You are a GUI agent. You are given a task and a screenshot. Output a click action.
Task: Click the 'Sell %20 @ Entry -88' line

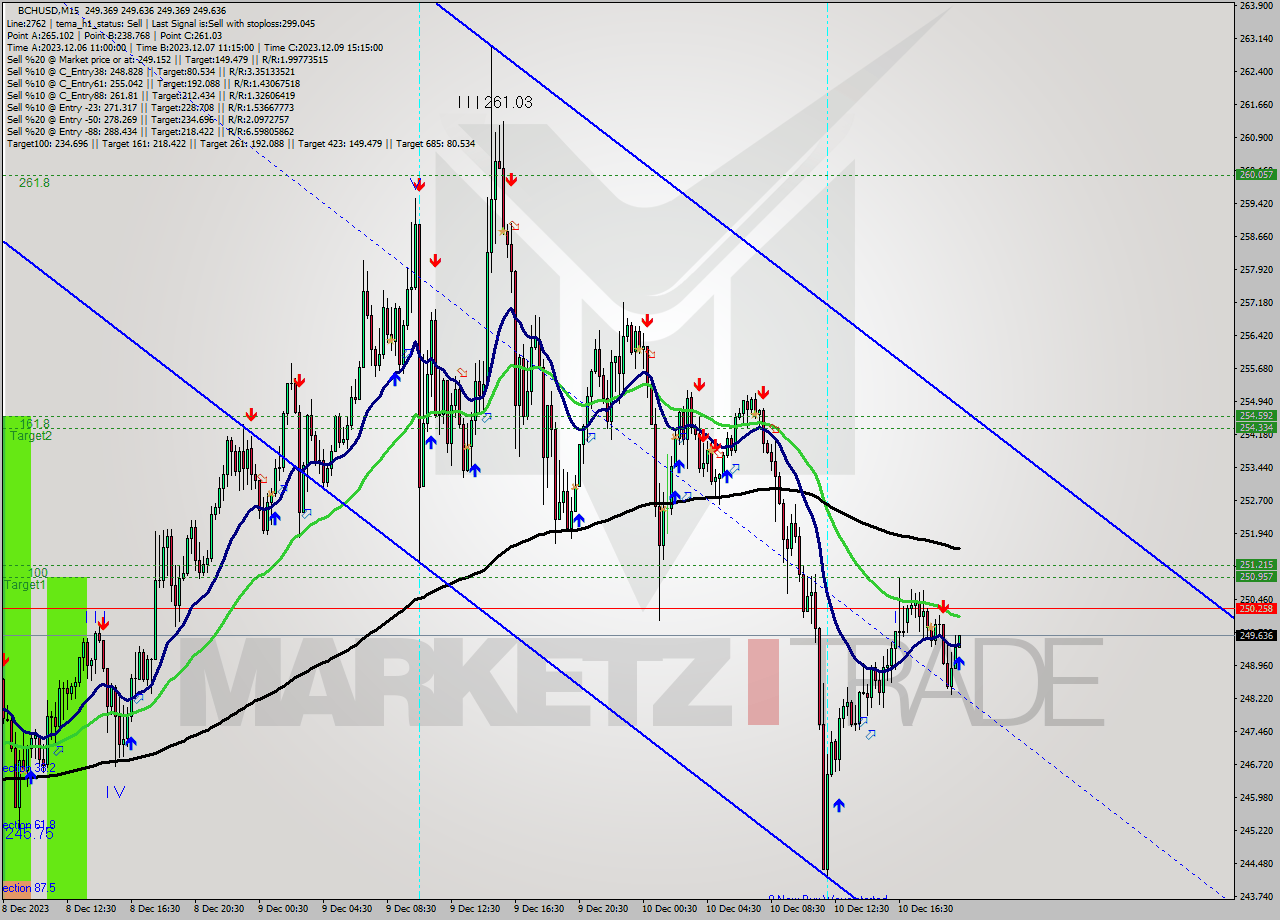[x=150, y=131]
